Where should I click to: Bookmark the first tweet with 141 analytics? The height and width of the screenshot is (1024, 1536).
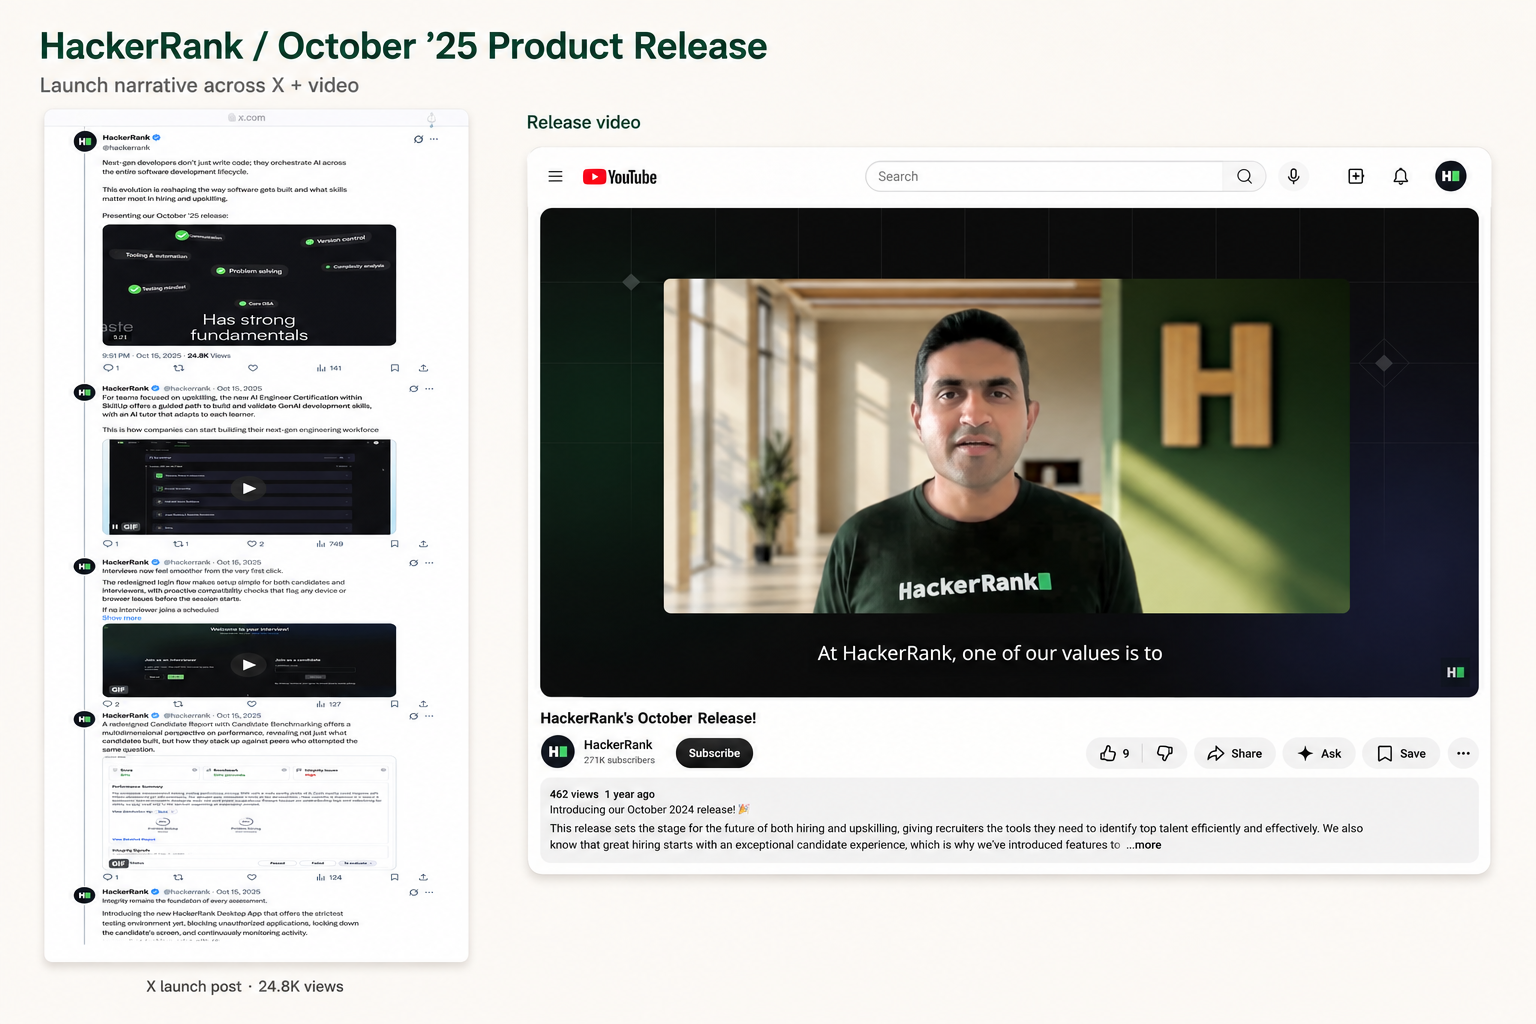(x=394, y=368)
